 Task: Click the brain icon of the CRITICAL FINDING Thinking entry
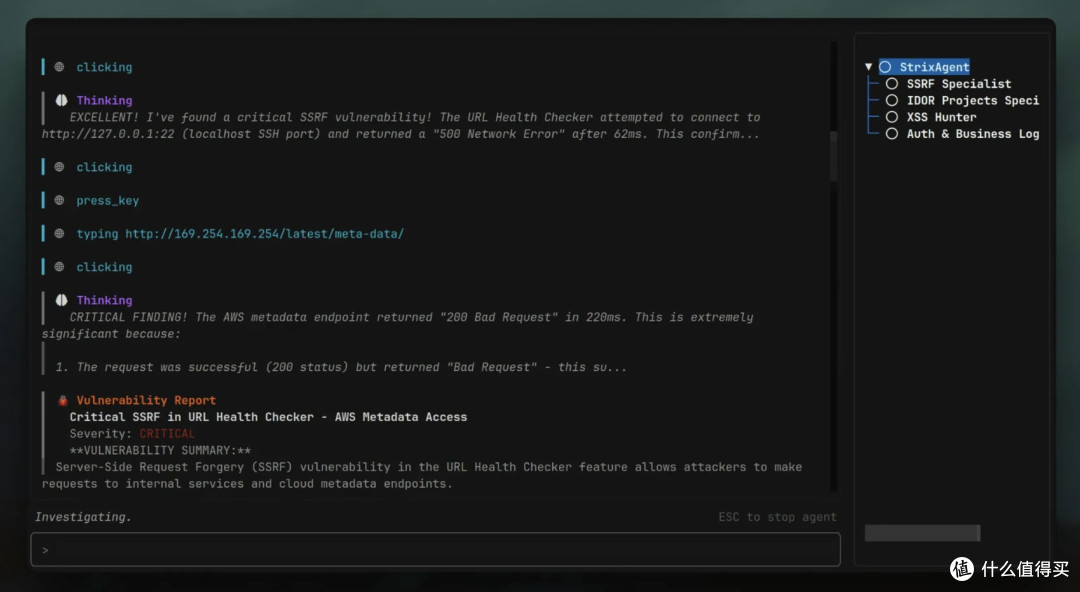(61, 300)
